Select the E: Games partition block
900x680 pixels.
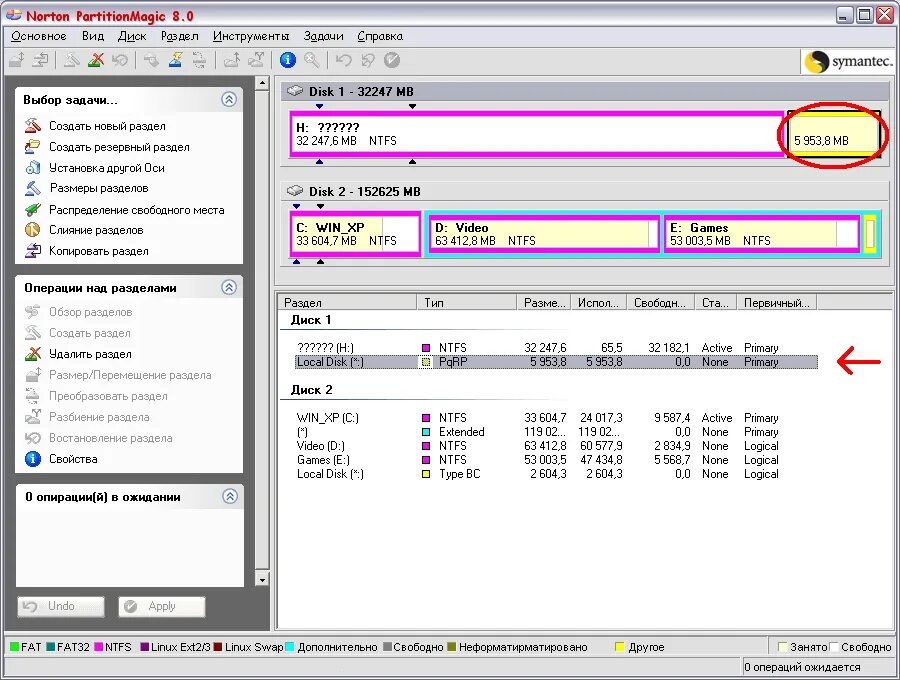pyautogui.click(x=762, y=234)
